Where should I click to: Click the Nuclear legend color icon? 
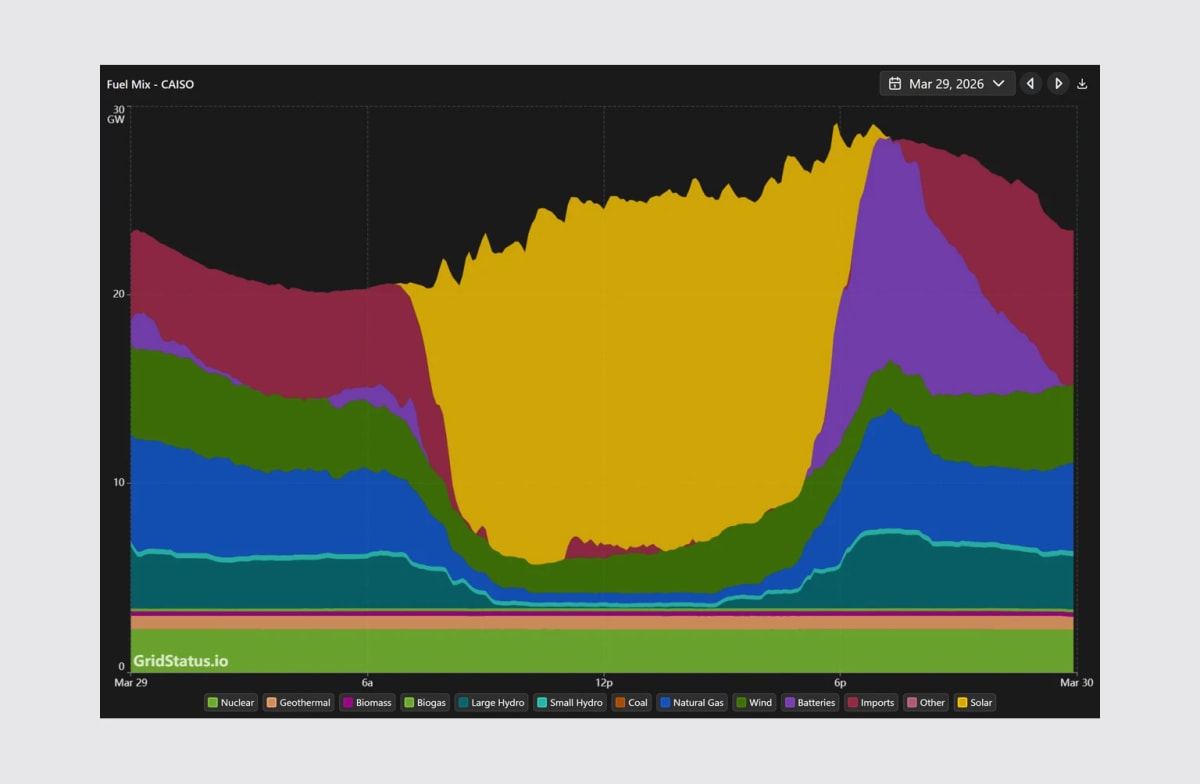click(x=212, y=702)
